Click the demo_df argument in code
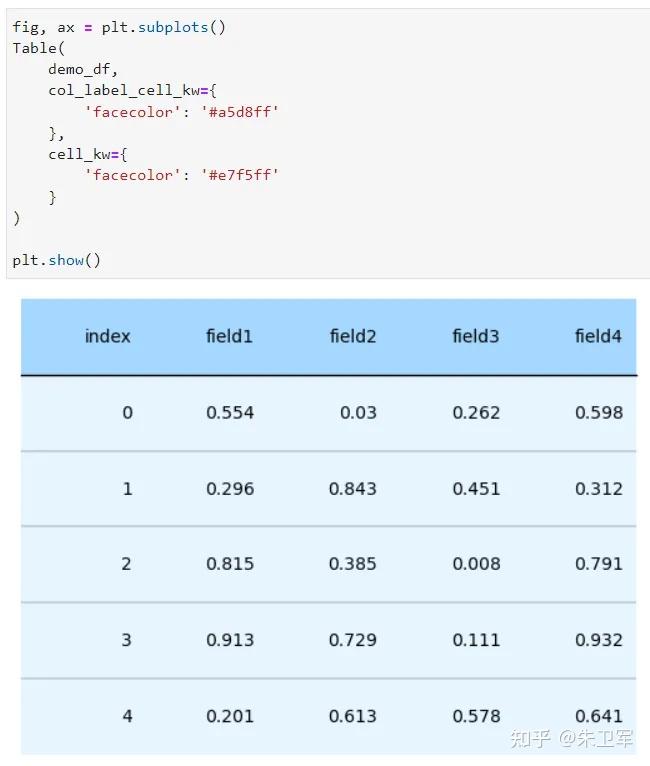Image resolution: width=650 pixels, height=766 pixels. pos(79,70)
